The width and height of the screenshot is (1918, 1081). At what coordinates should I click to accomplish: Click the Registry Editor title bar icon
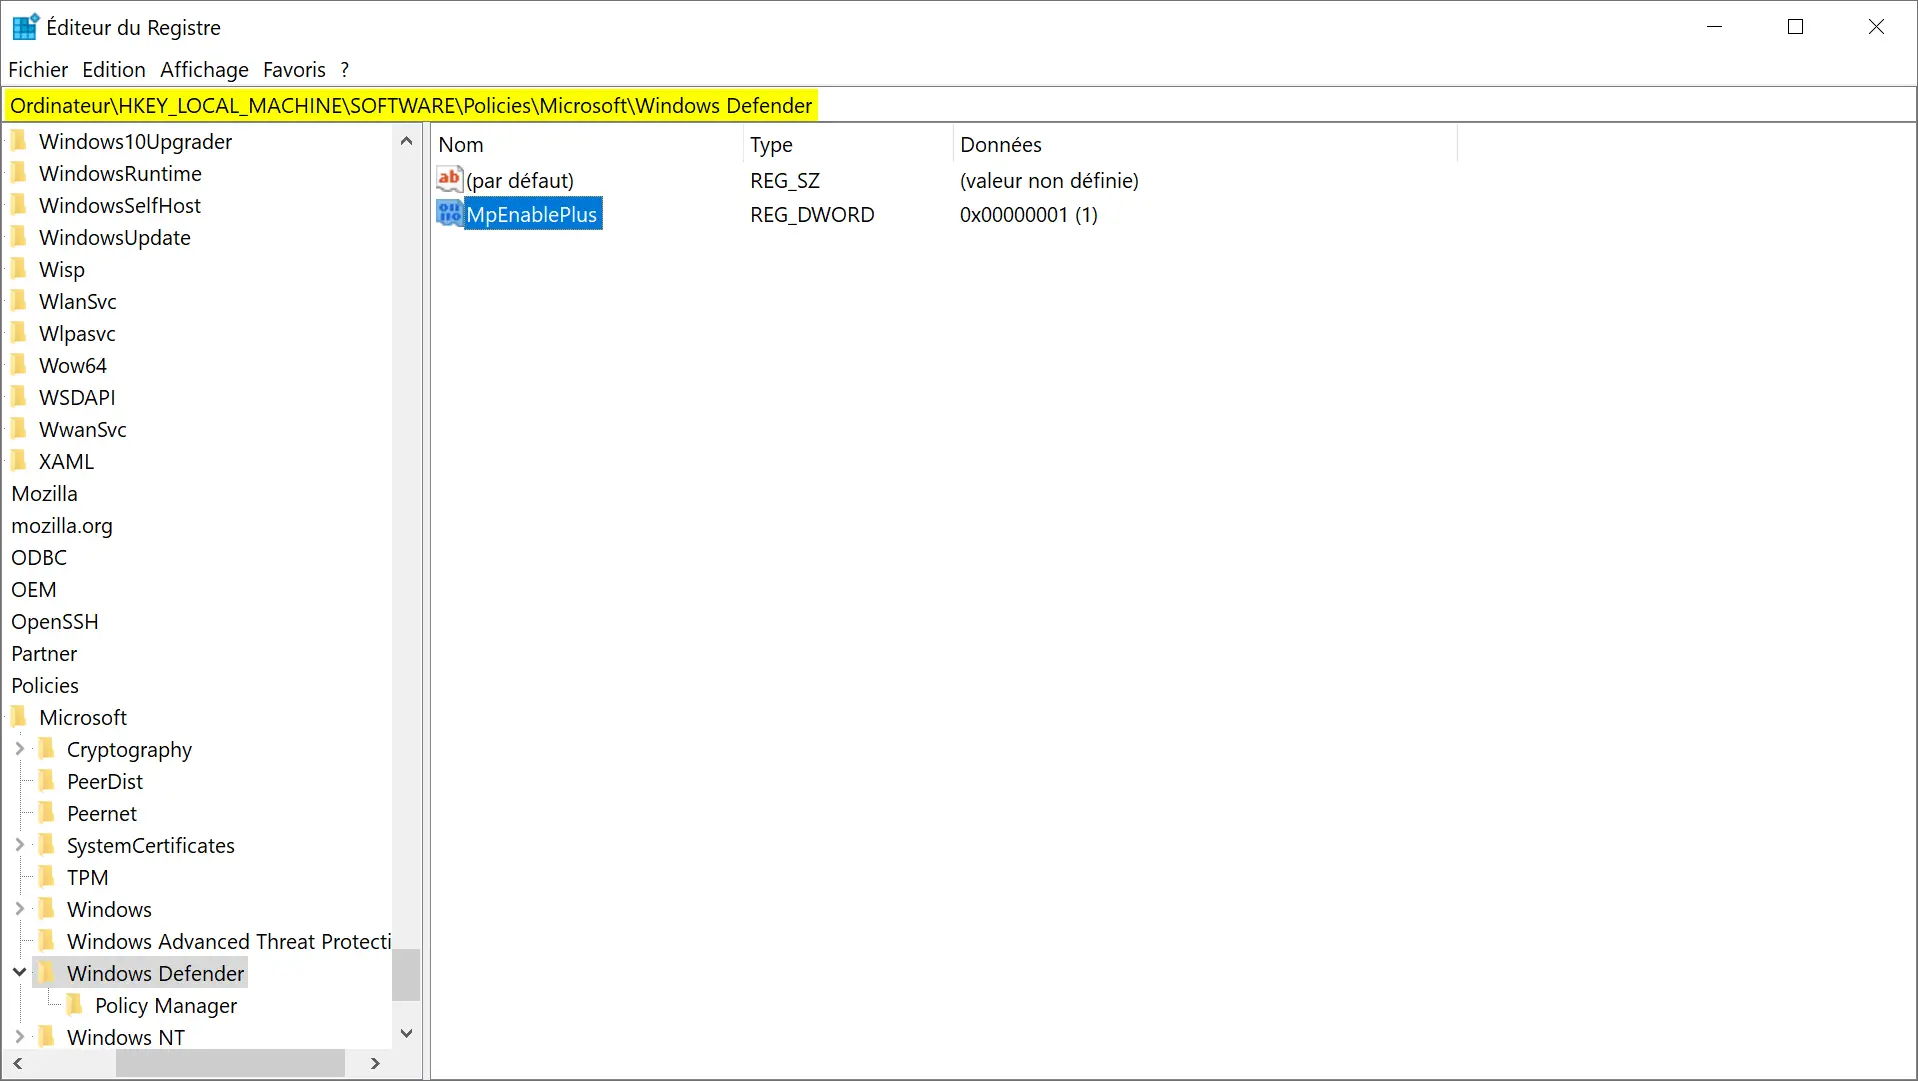coord(25,27)
